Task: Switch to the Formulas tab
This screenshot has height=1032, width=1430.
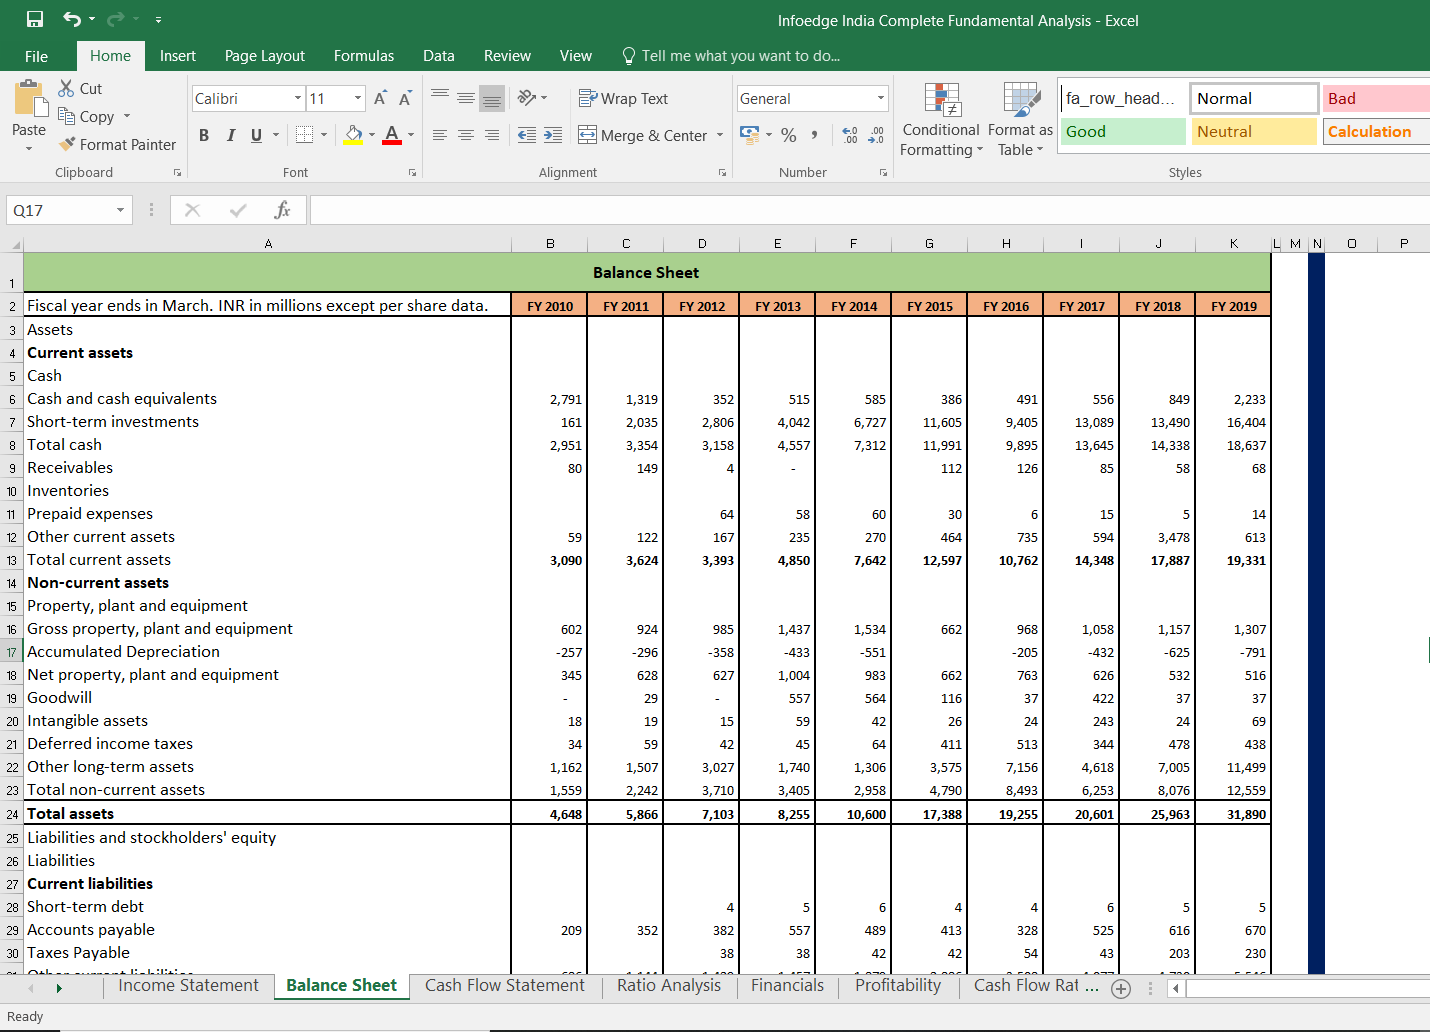Action: [x=364, y=56]
